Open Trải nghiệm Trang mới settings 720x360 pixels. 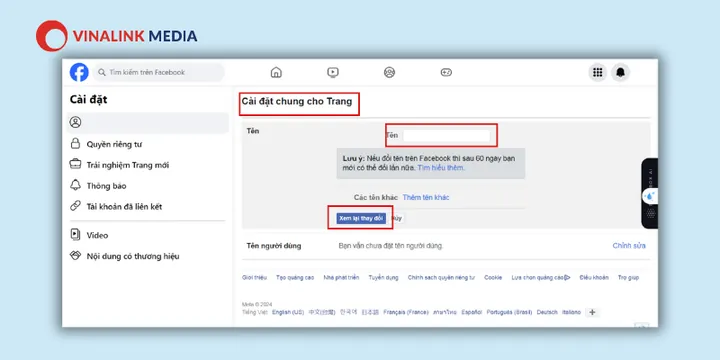(128, 165)
